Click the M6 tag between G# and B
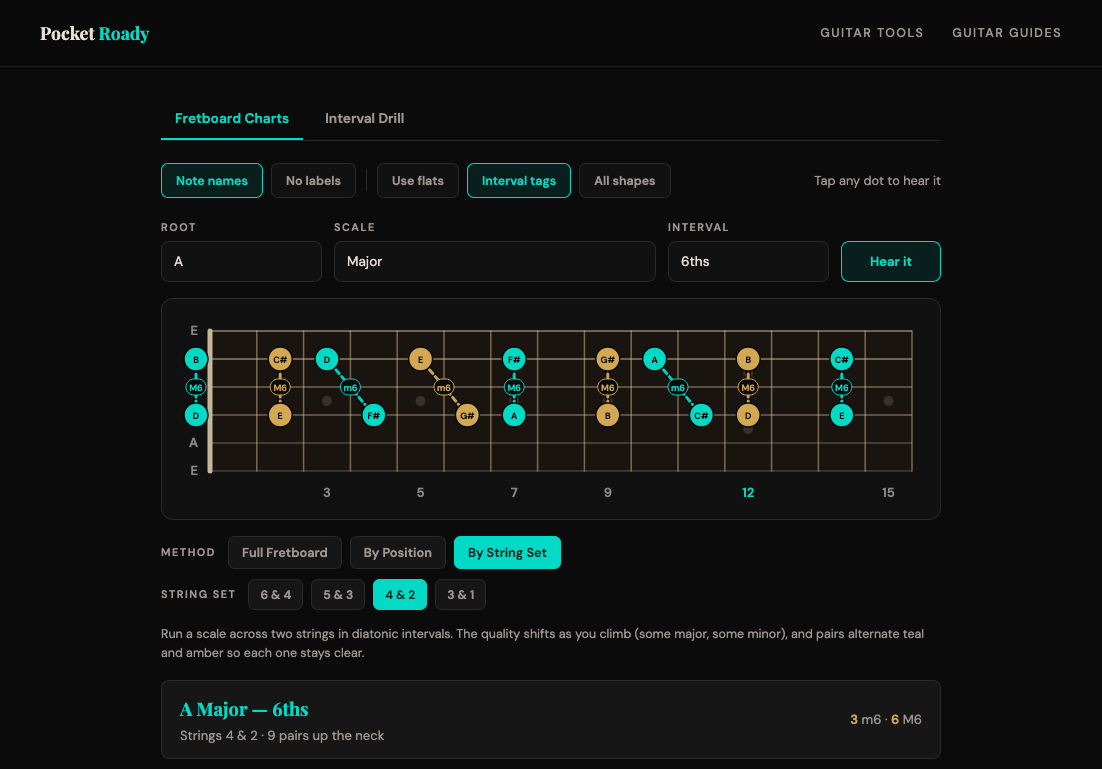 point(607,387)
